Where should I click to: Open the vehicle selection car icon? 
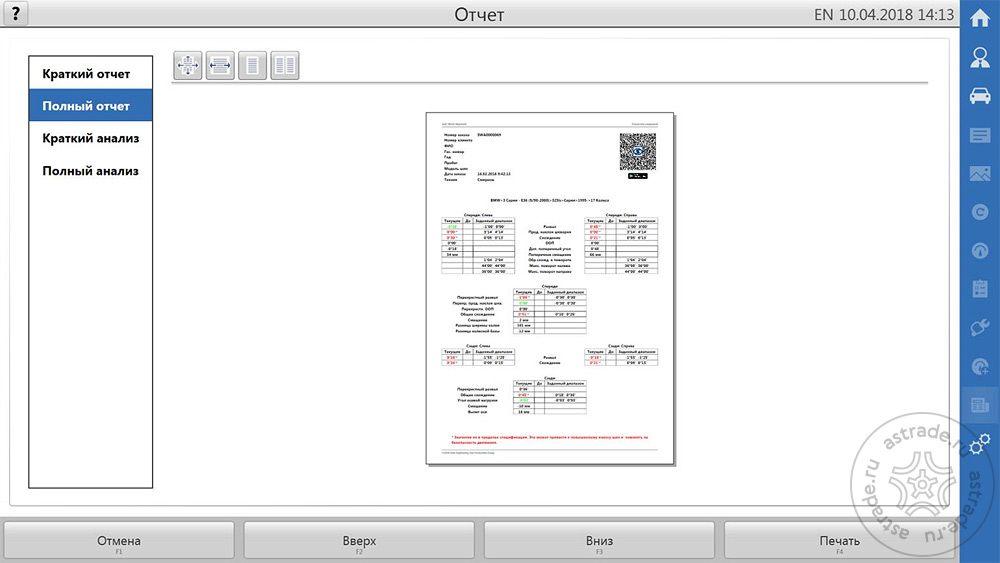pyautogui.click(x=980, y=96)
